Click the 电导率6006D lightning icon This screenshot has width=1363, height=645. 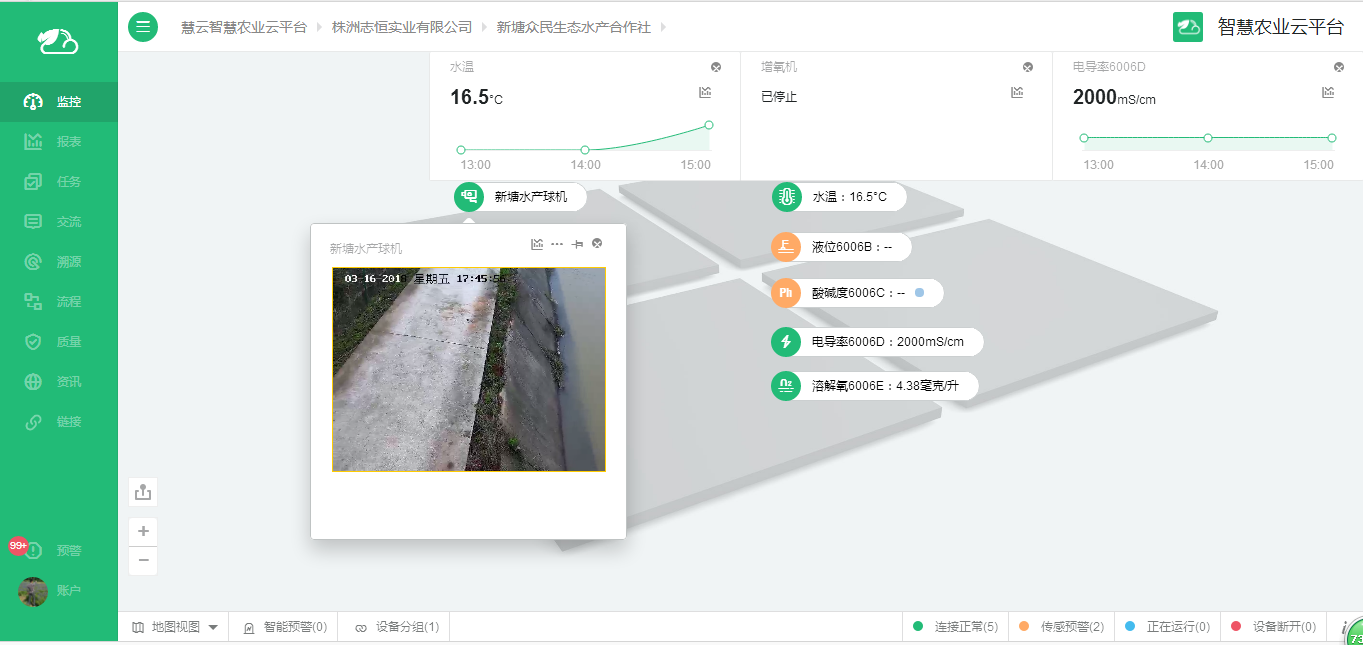coord(786,342)
